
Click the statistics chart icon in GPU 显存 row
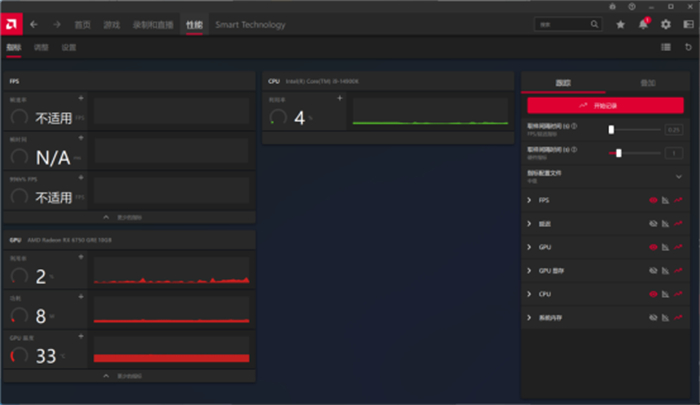pyautogui.click(x=665, y=271)
